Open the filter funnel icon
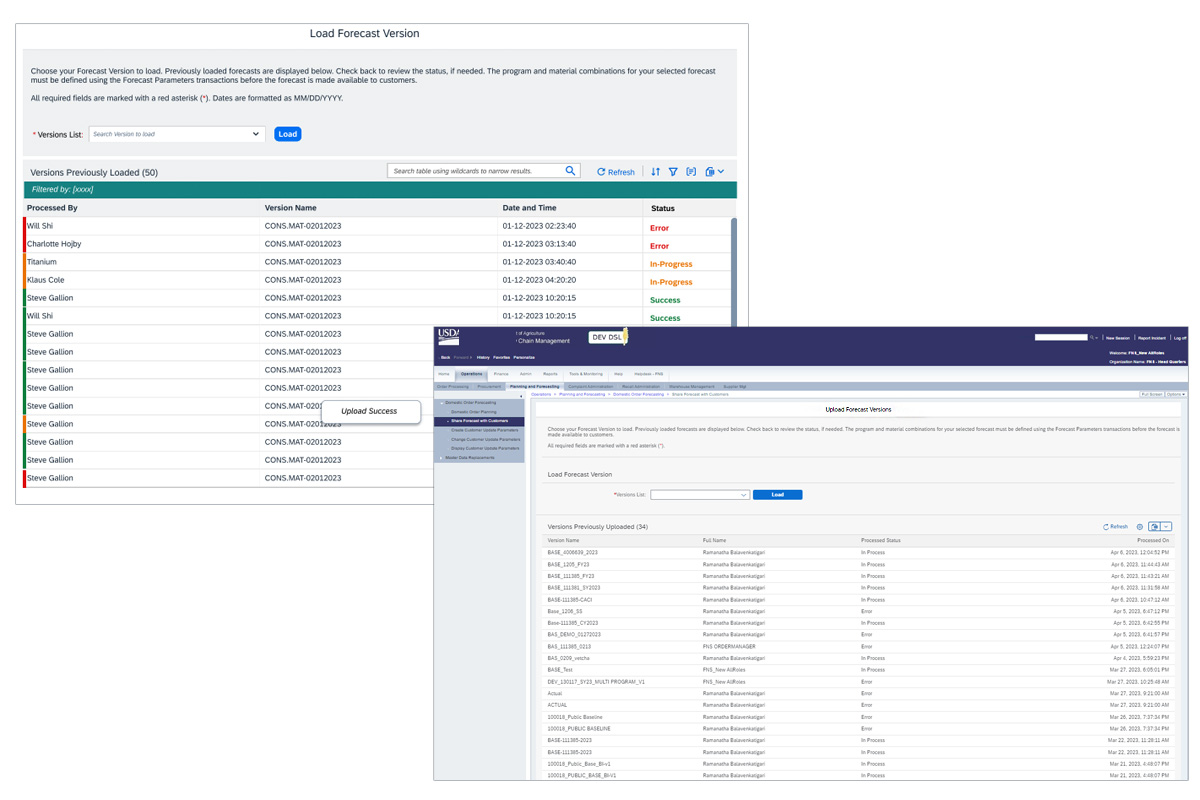Viewport: 1200px width, 800px height. [673, 172]
